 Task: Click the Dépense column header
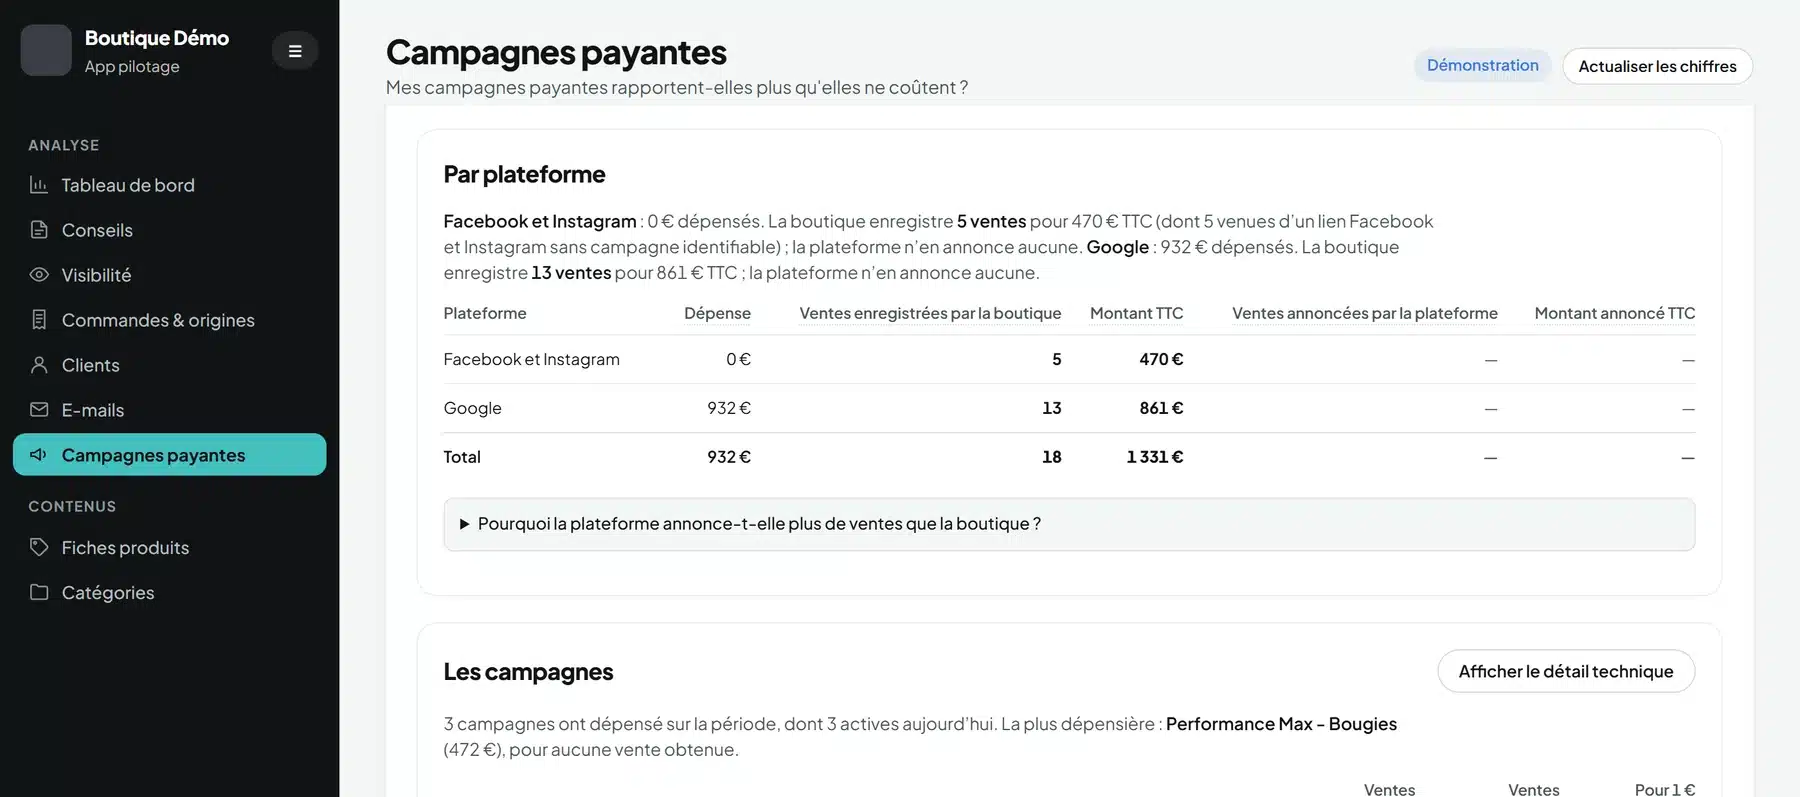click(x=717, y=313)
